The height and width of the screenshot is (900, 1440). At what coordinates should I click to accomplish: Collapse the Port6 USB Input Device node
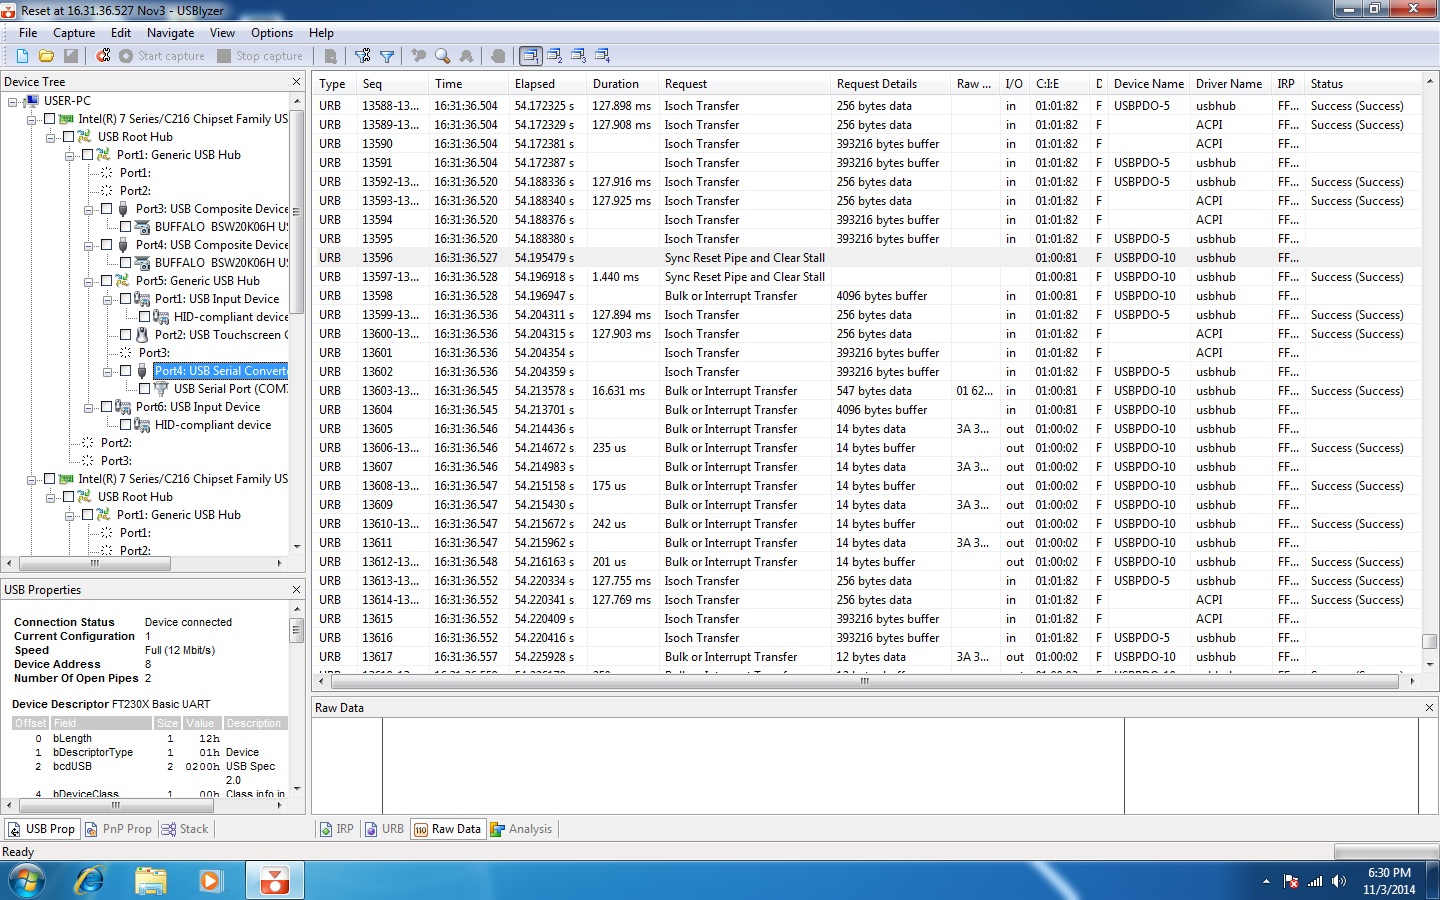point(89,407)
